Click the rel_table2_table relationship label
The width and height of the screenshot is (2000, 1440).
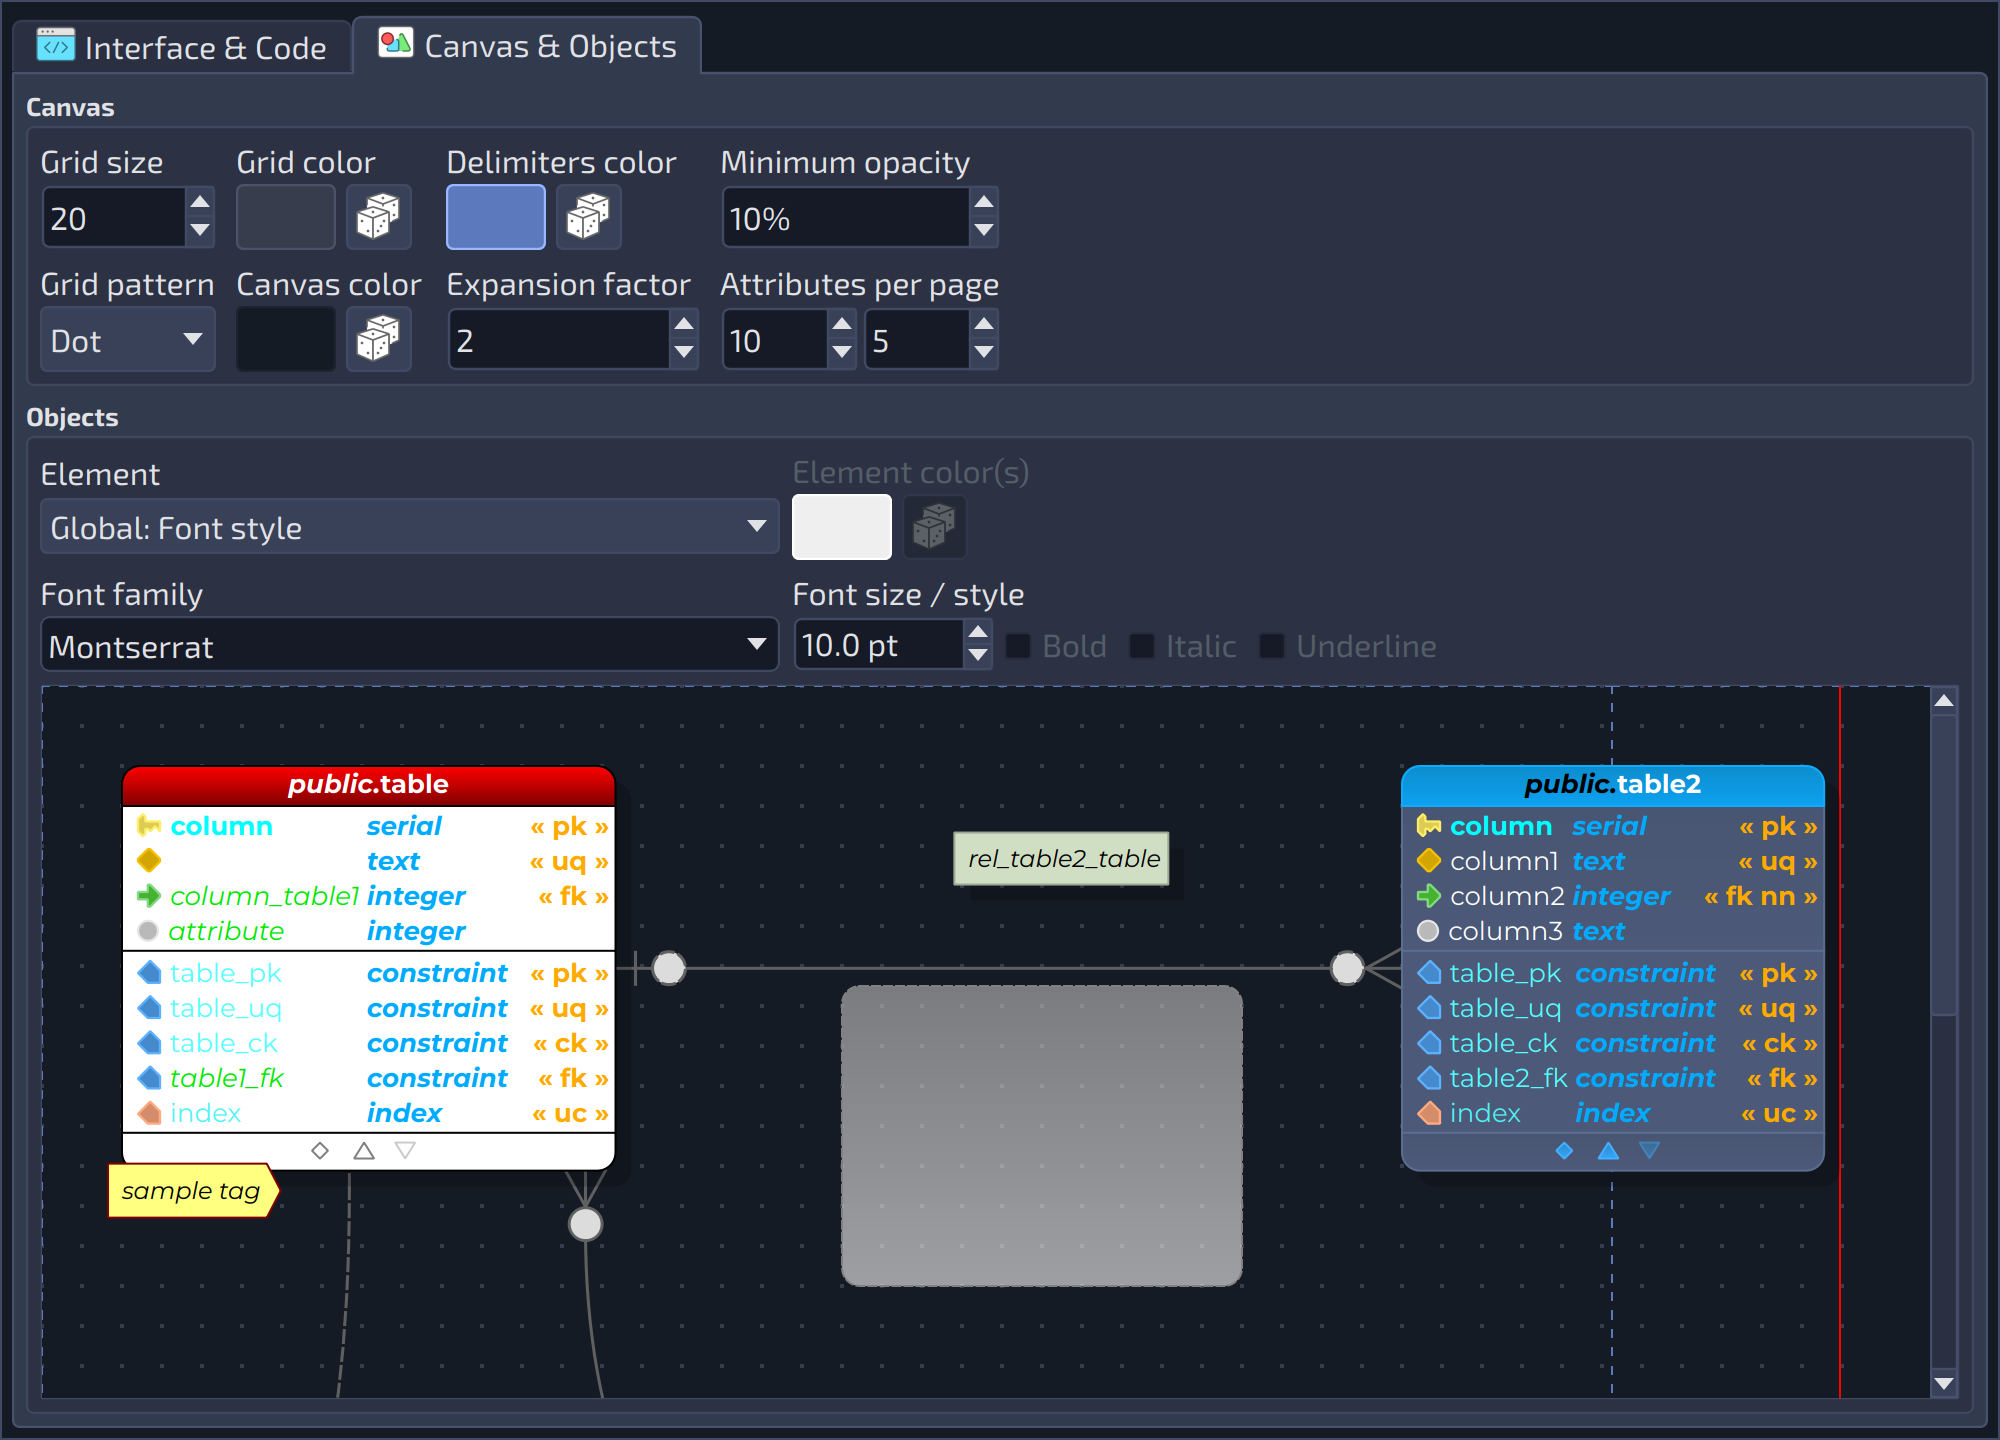pos(1062,858)
